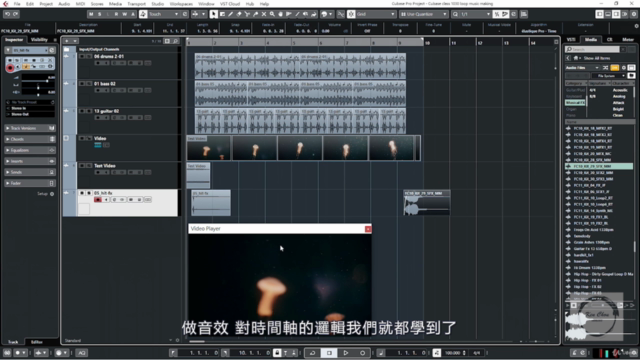Expand the Track Versions inspector section
Image resolution: width=640 pixels, height=360 pixels.
pyautogui.click(x=29, y=128)
